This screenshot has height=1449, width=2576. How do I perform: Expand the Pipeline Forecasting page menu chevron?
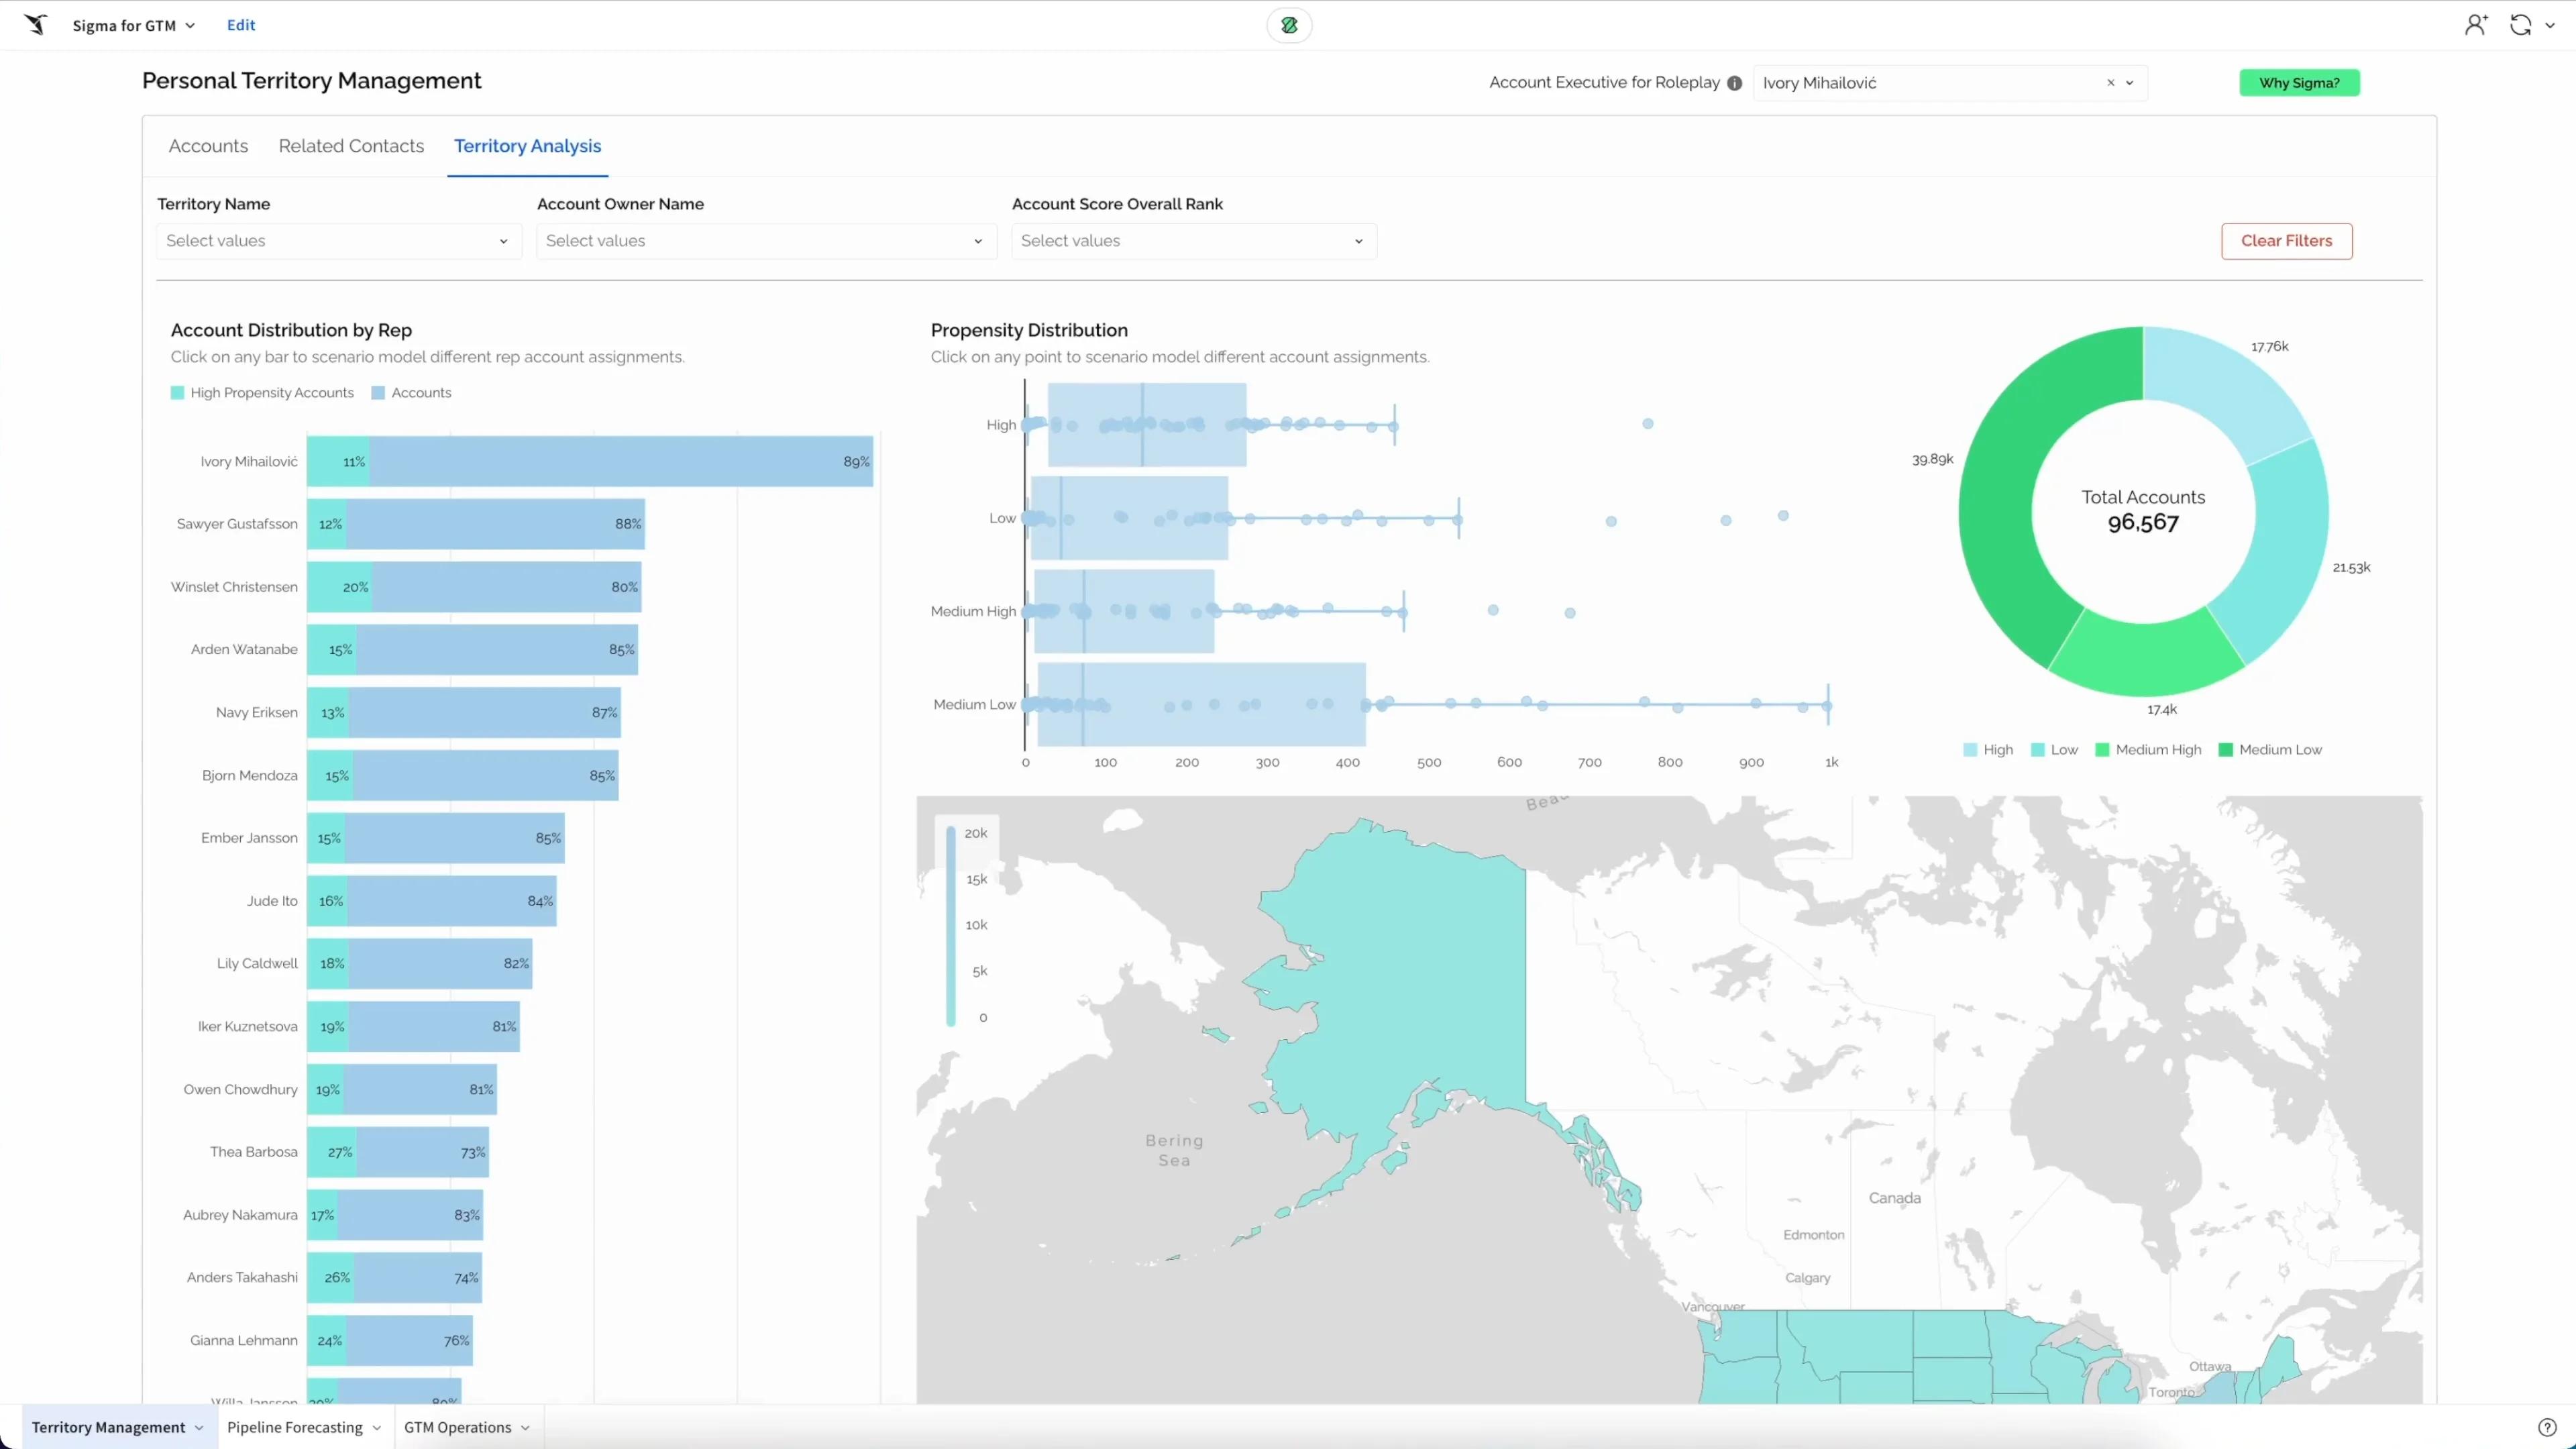[x=377, y=1427]
